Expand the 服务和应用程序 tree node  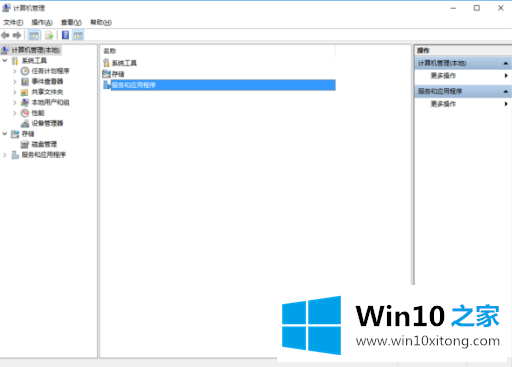[5, 155]
